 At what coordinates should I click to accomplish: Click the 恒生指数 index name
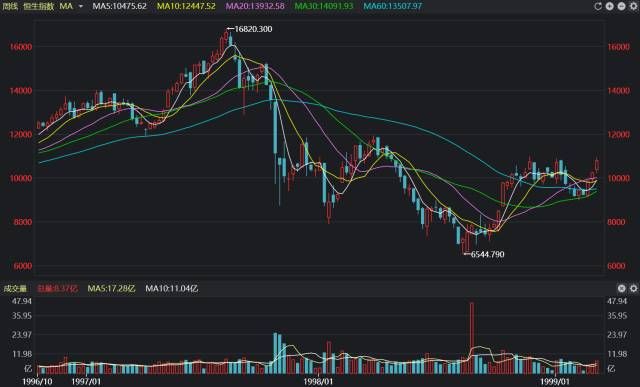[x=39, y=6]
